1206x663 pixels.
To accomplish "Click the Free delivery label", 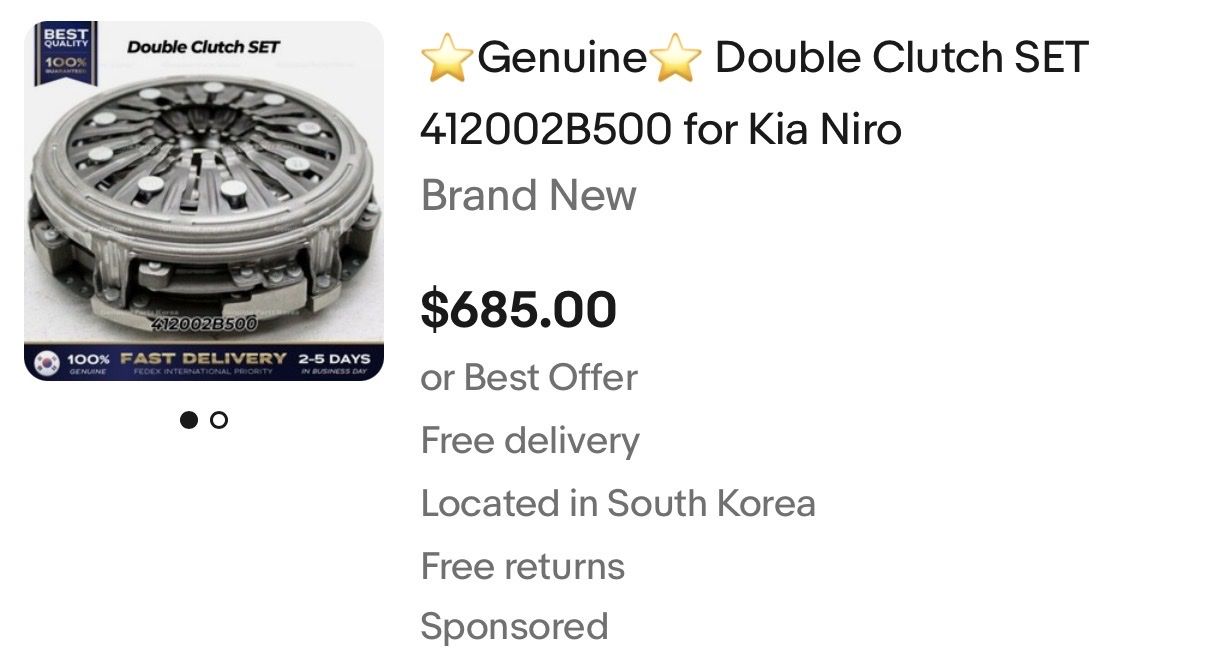I will (529, 440).
